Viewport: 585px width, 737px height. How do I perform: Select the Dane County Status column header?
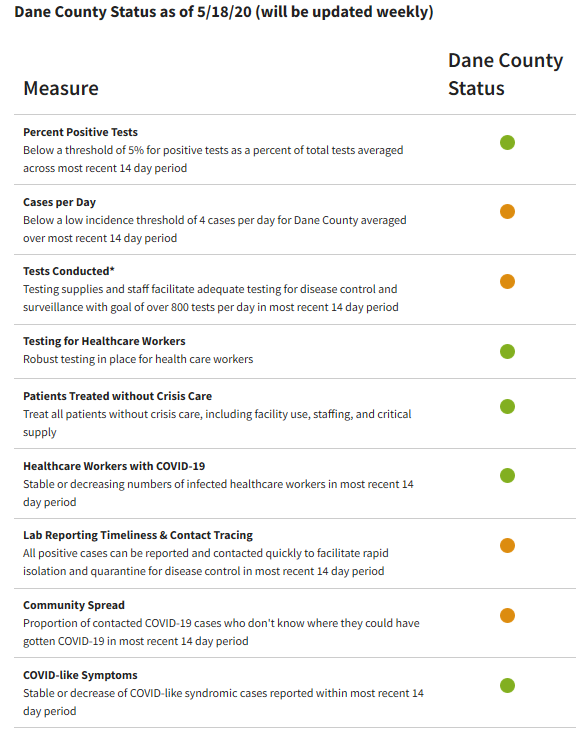click(505, 74)
